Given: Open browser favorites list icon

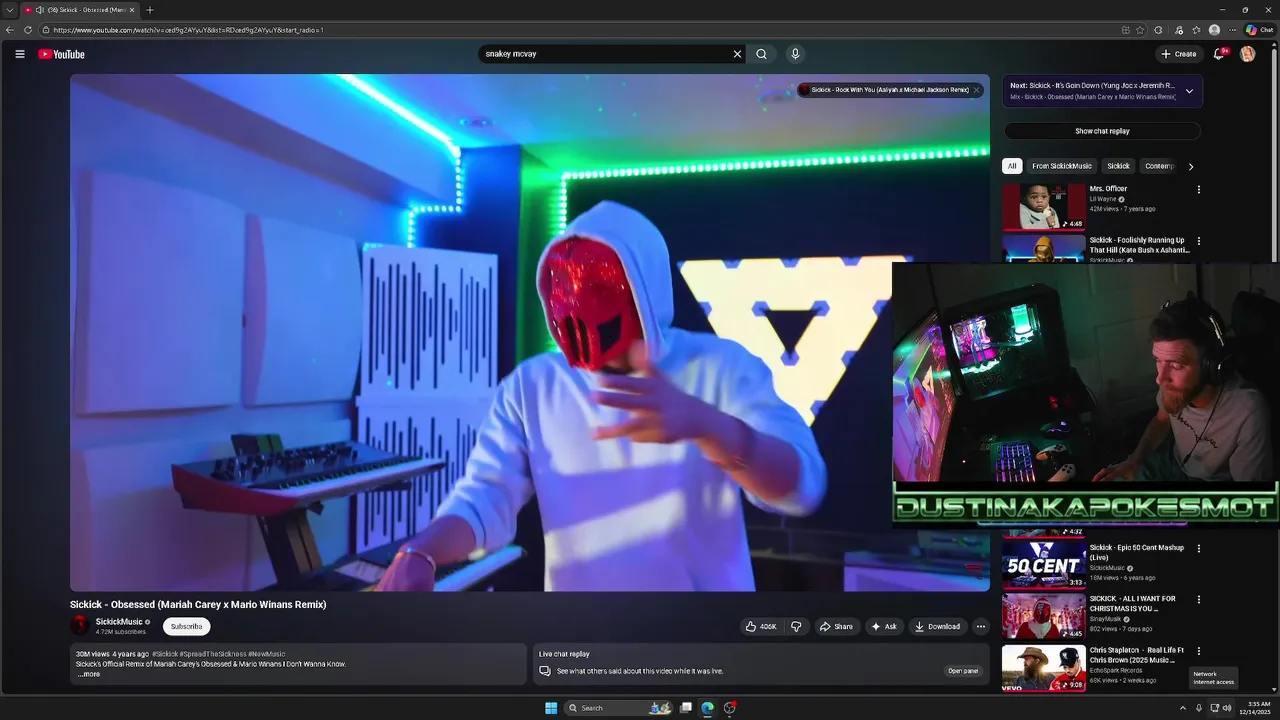Looking at the screenshot, I should 1196,30.
